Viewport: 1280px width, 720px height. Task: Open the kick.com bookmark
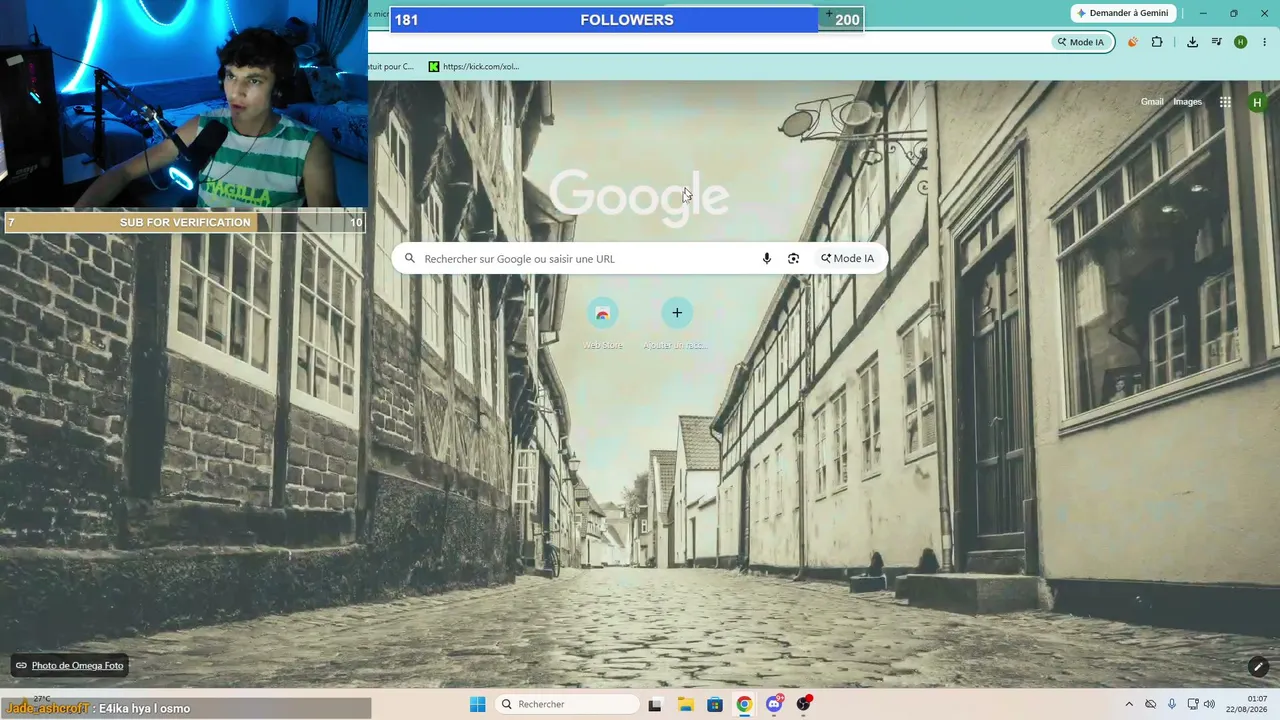[474, 66]
